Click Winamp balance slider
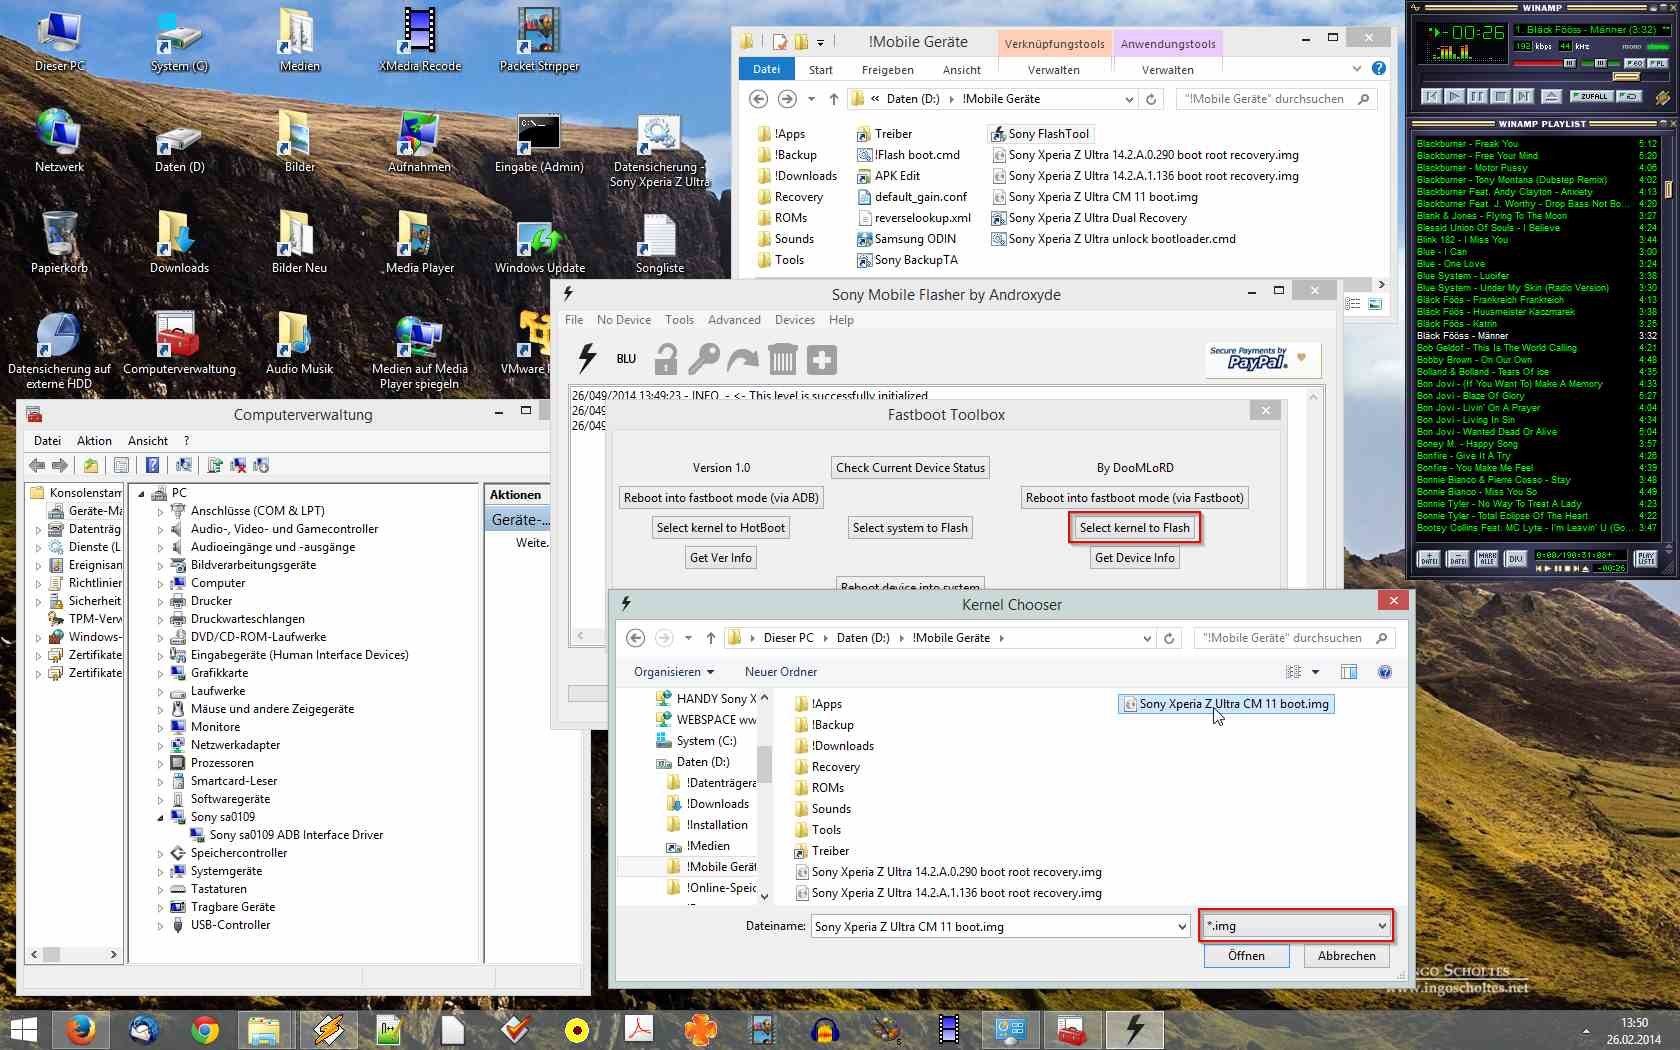1680x1050 pixels. (1600, 63)
